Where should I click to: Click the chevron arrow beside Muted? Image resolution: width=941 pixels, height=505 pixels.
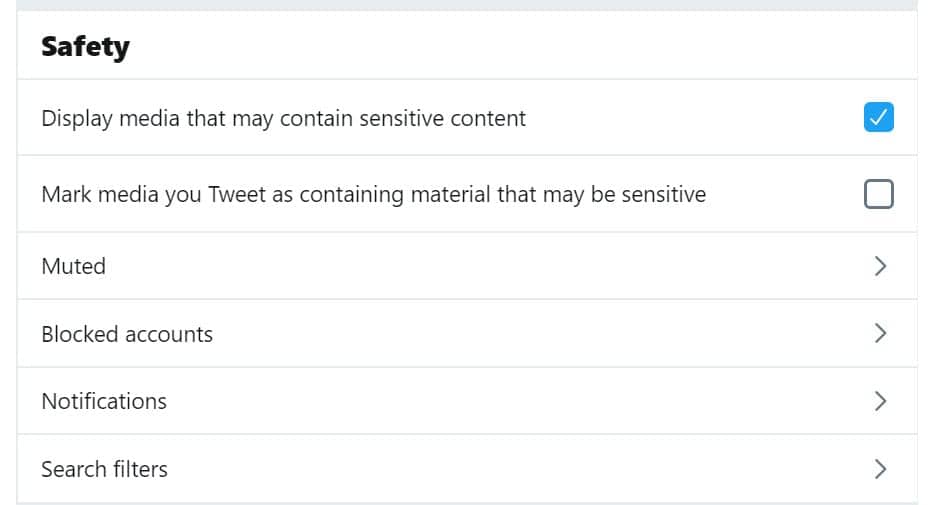[880, 266]
